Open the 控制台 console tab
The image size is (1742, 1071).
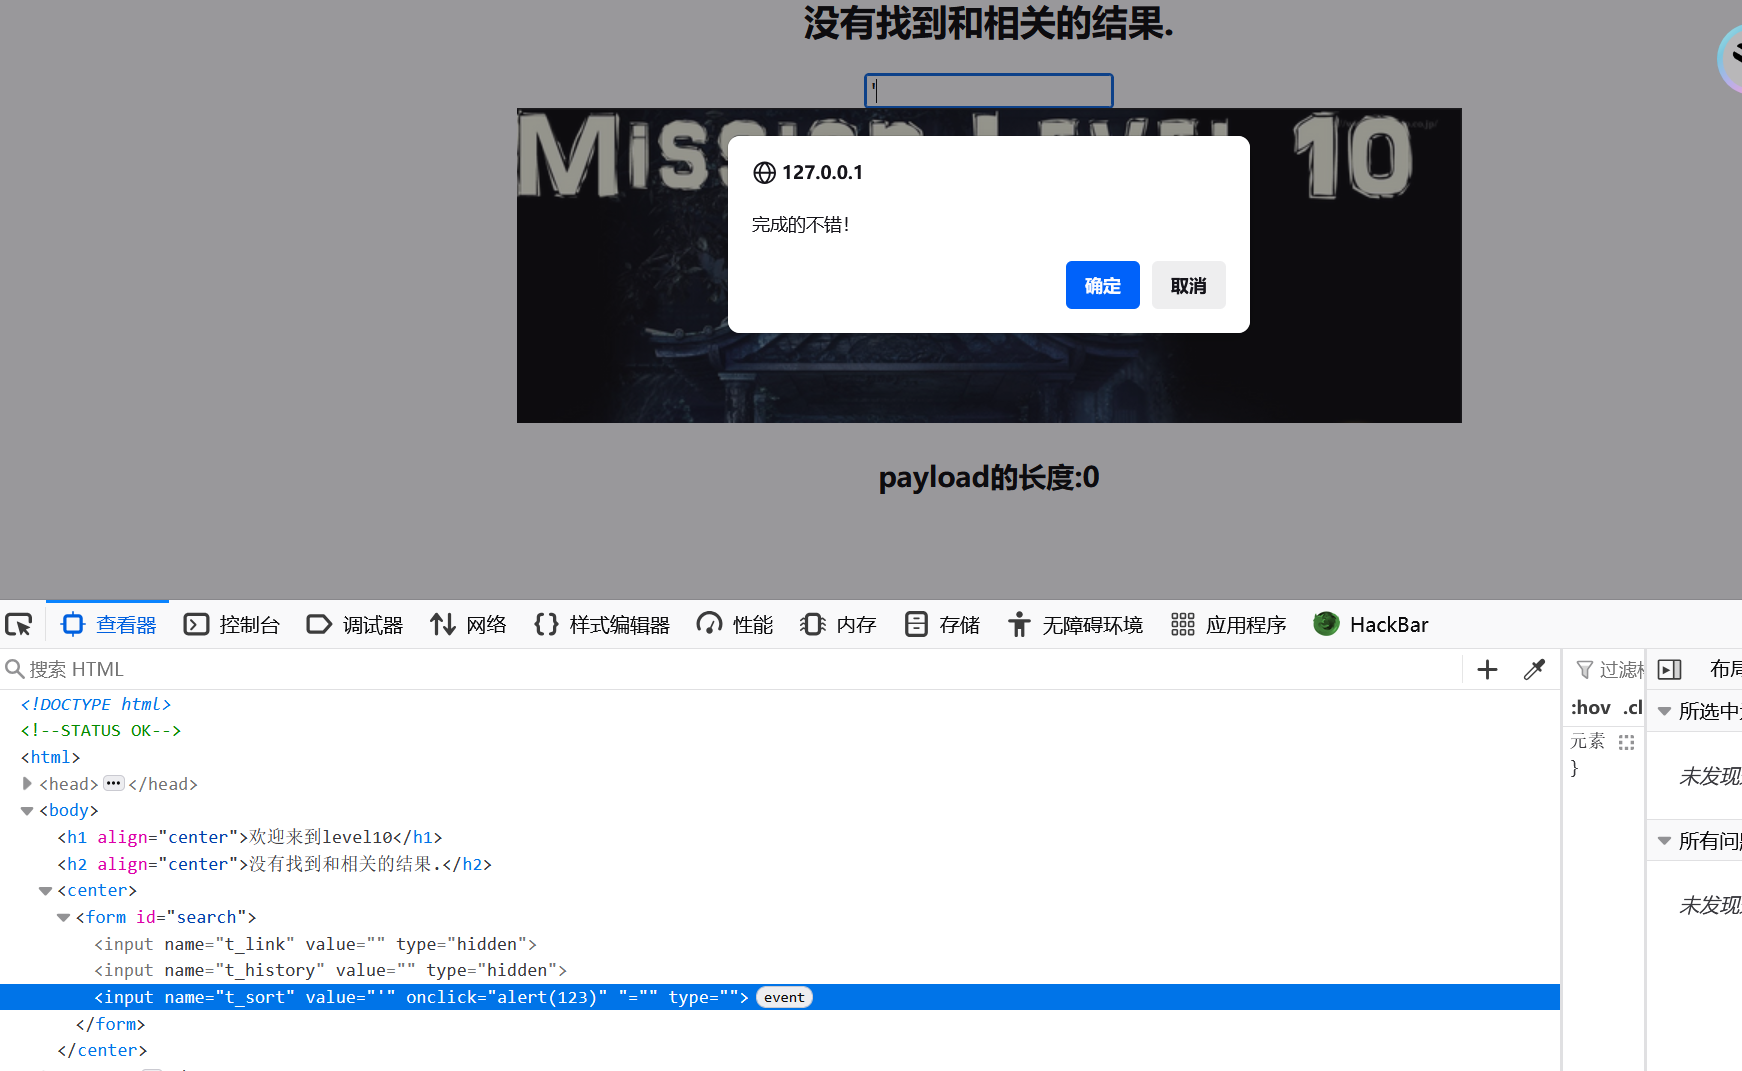tap(231, 625)
